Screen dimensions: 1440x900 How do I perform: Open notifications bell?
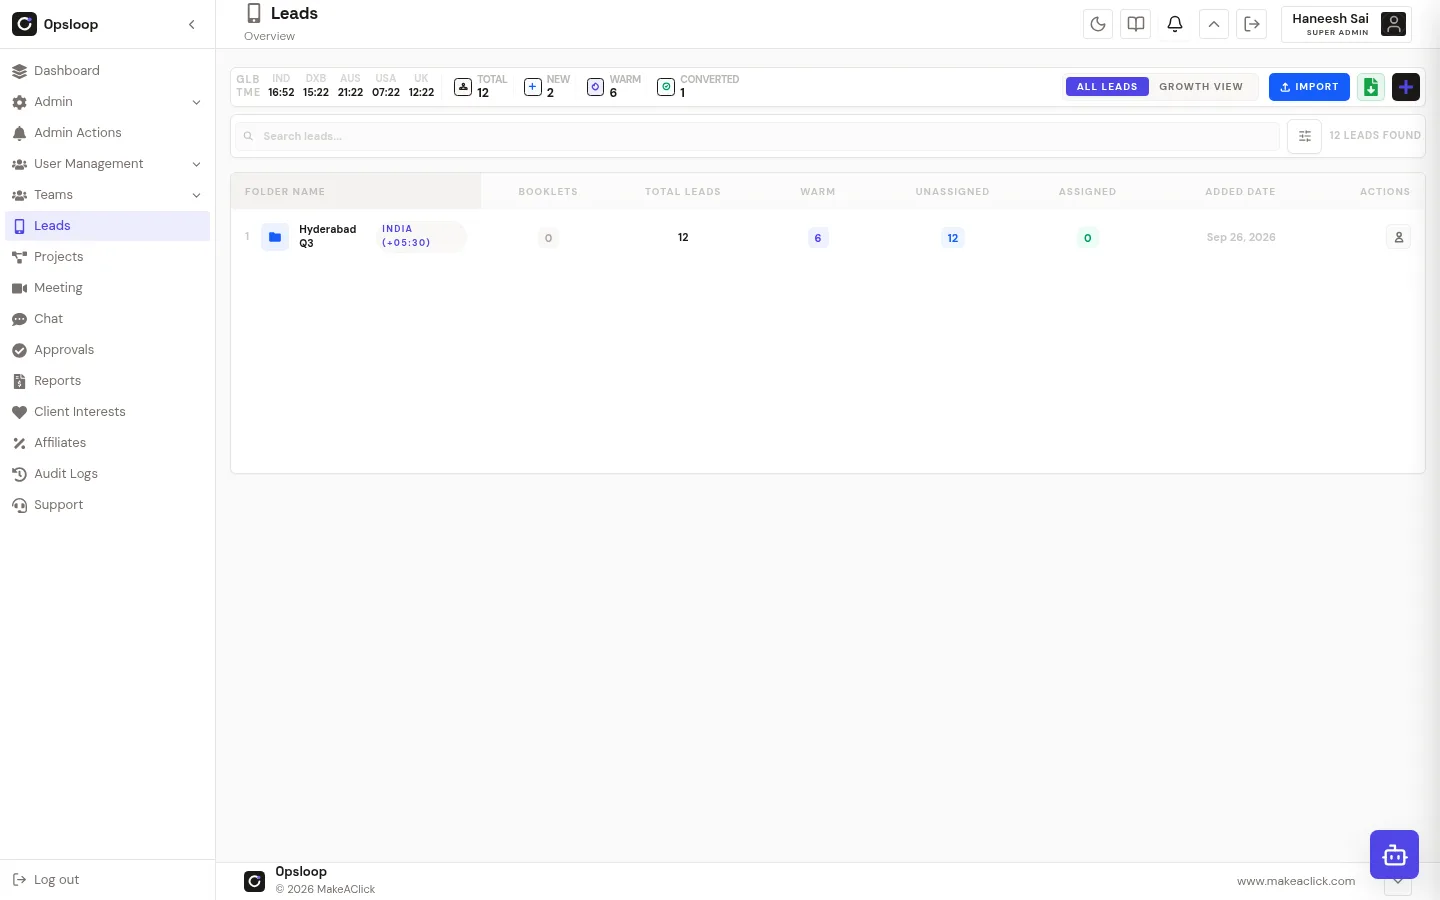coord(1175,24)
